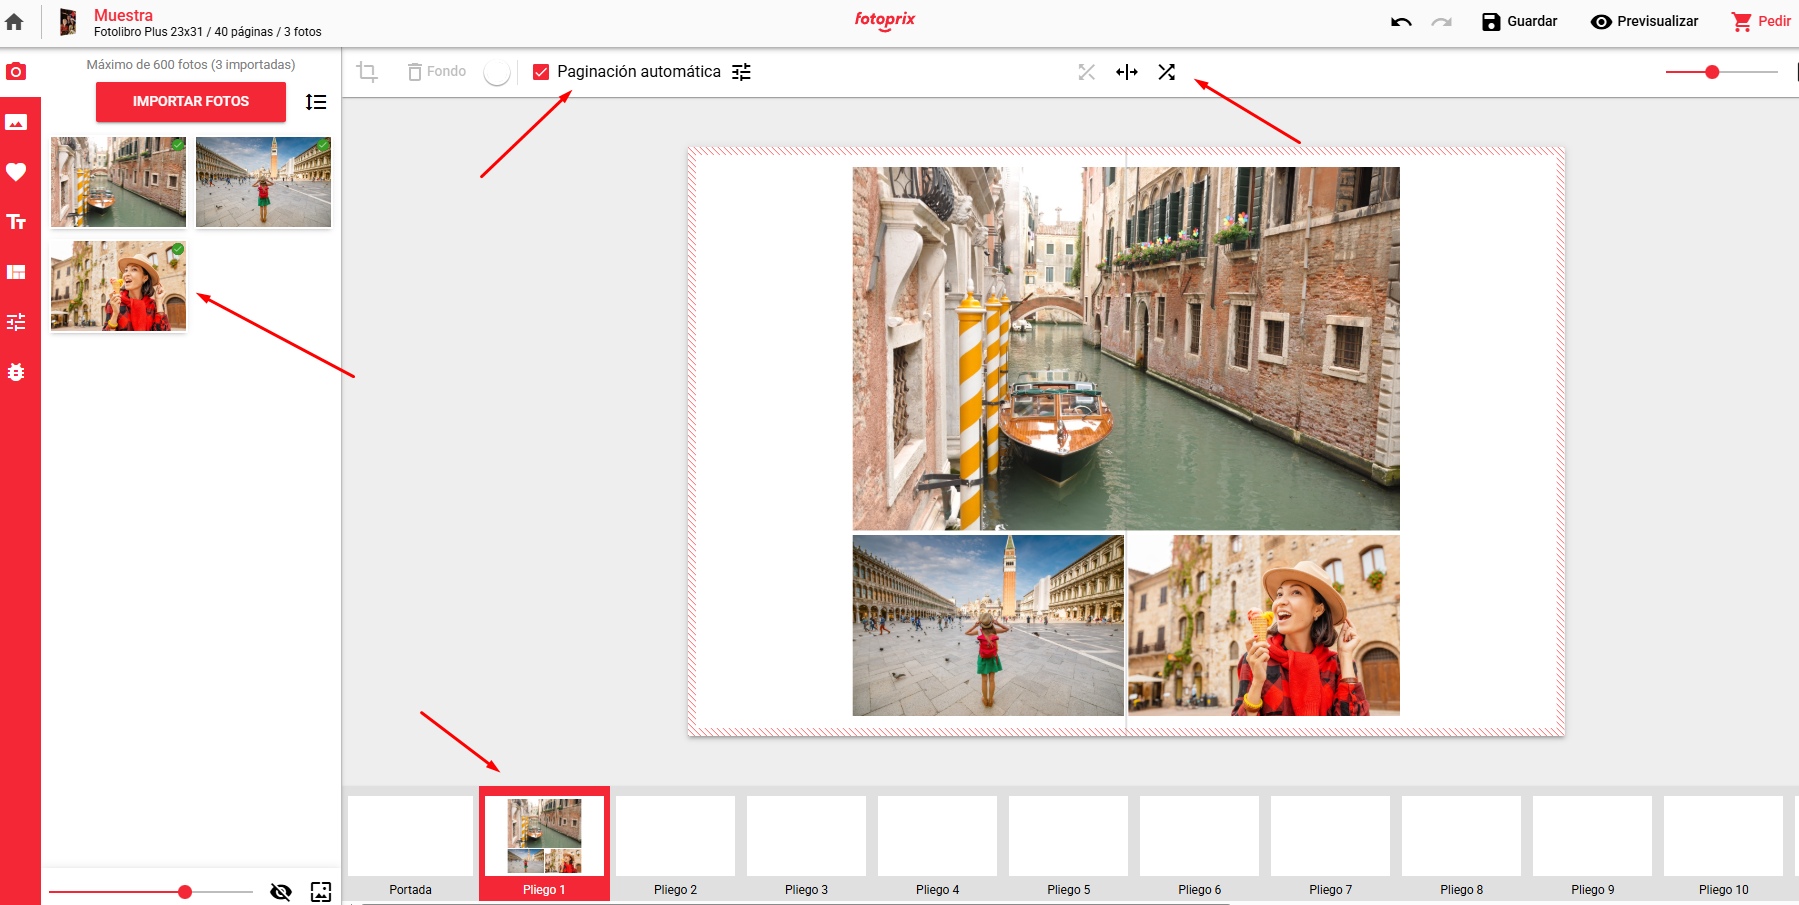Screen dimensions: 1799x905
Task: Open the camera photos panel in sidebar
Action: [16, 72]
